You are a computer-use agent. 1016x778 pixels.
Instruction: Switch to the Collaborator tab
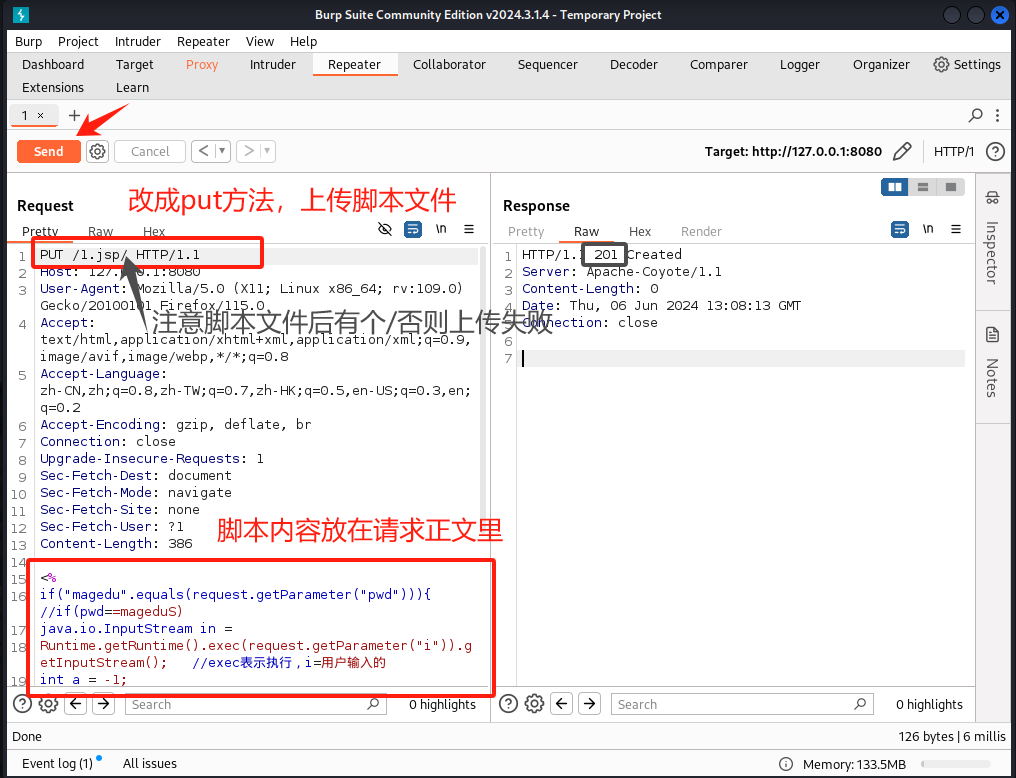(x=449, y=64)
